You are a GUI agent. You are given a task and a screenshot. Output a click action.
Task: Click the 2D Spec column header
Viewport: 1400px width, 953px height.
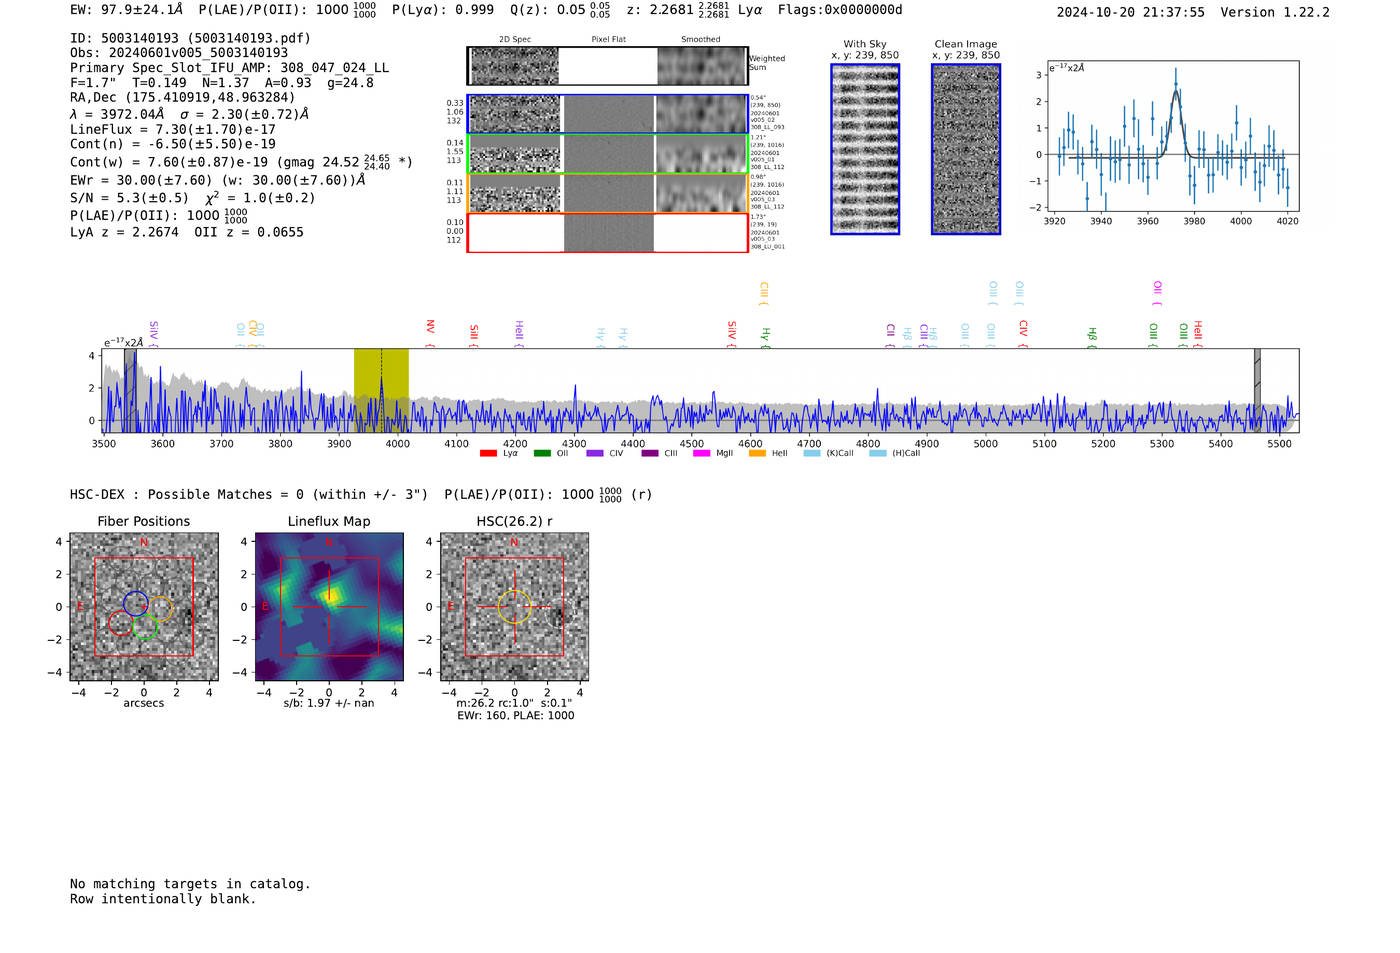(514, 40)
